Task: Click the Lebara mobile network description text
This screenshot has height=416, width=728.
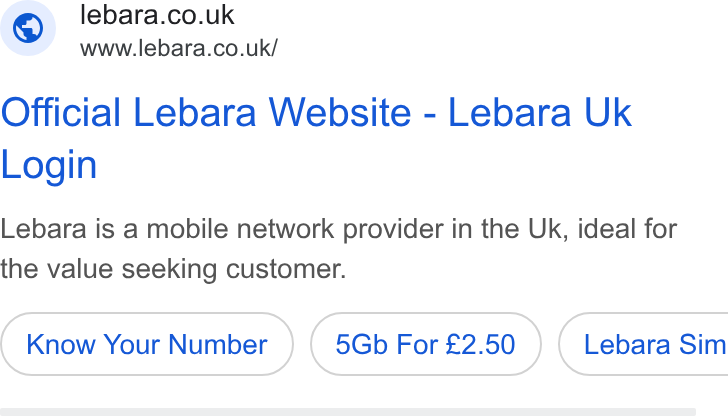Action: pos(338,249)
